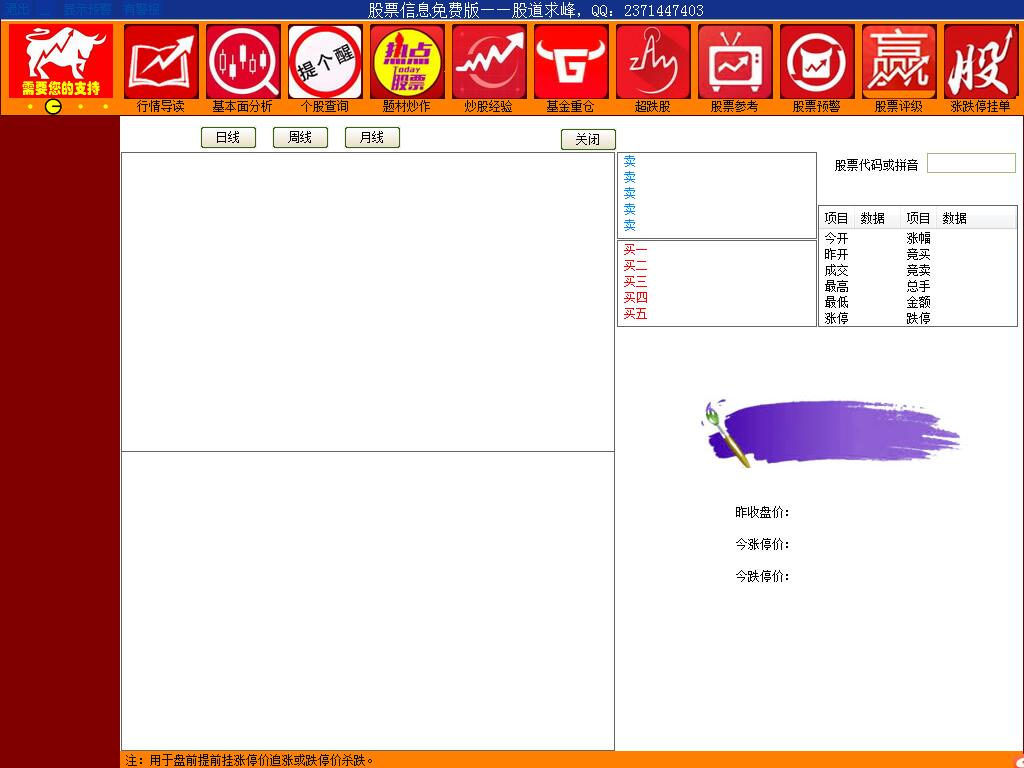Open 个股查询 individual stock lookup
1024x768 pixels.
pyautogui.click(x=324, y=60)
